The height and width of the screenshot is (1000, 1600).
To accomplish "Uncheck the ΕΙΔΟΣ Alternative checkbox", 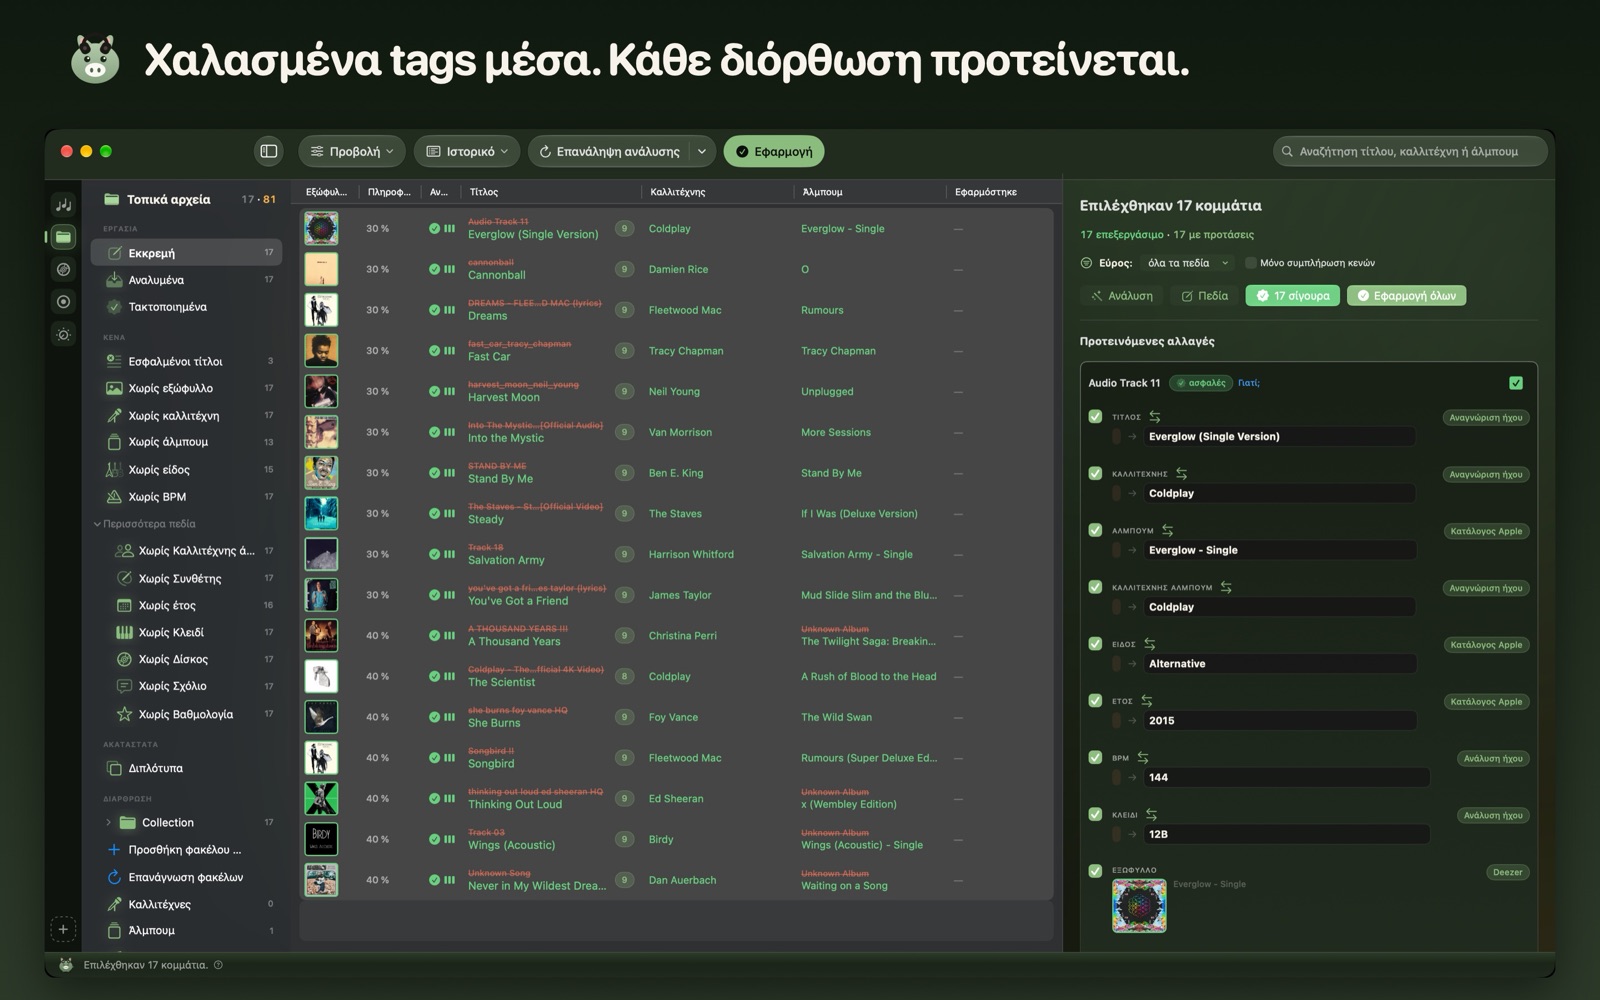I will [1095, 643].
